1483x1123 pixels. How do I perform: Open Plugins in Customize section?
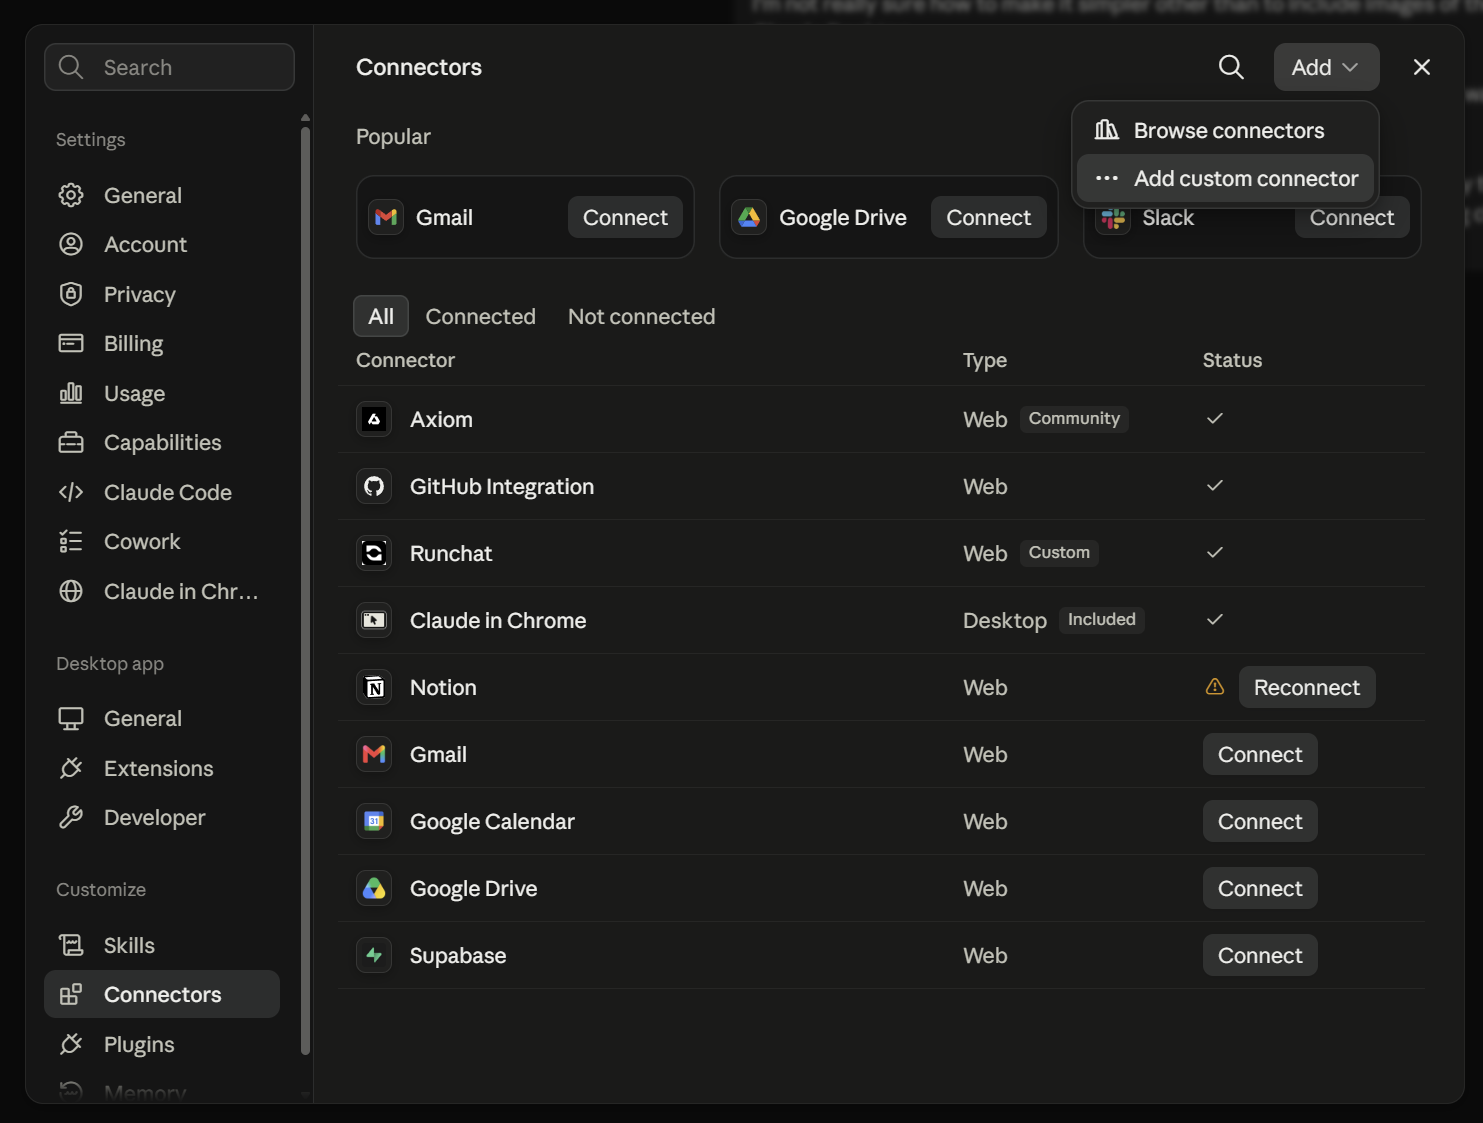[x=162, y=1044]
